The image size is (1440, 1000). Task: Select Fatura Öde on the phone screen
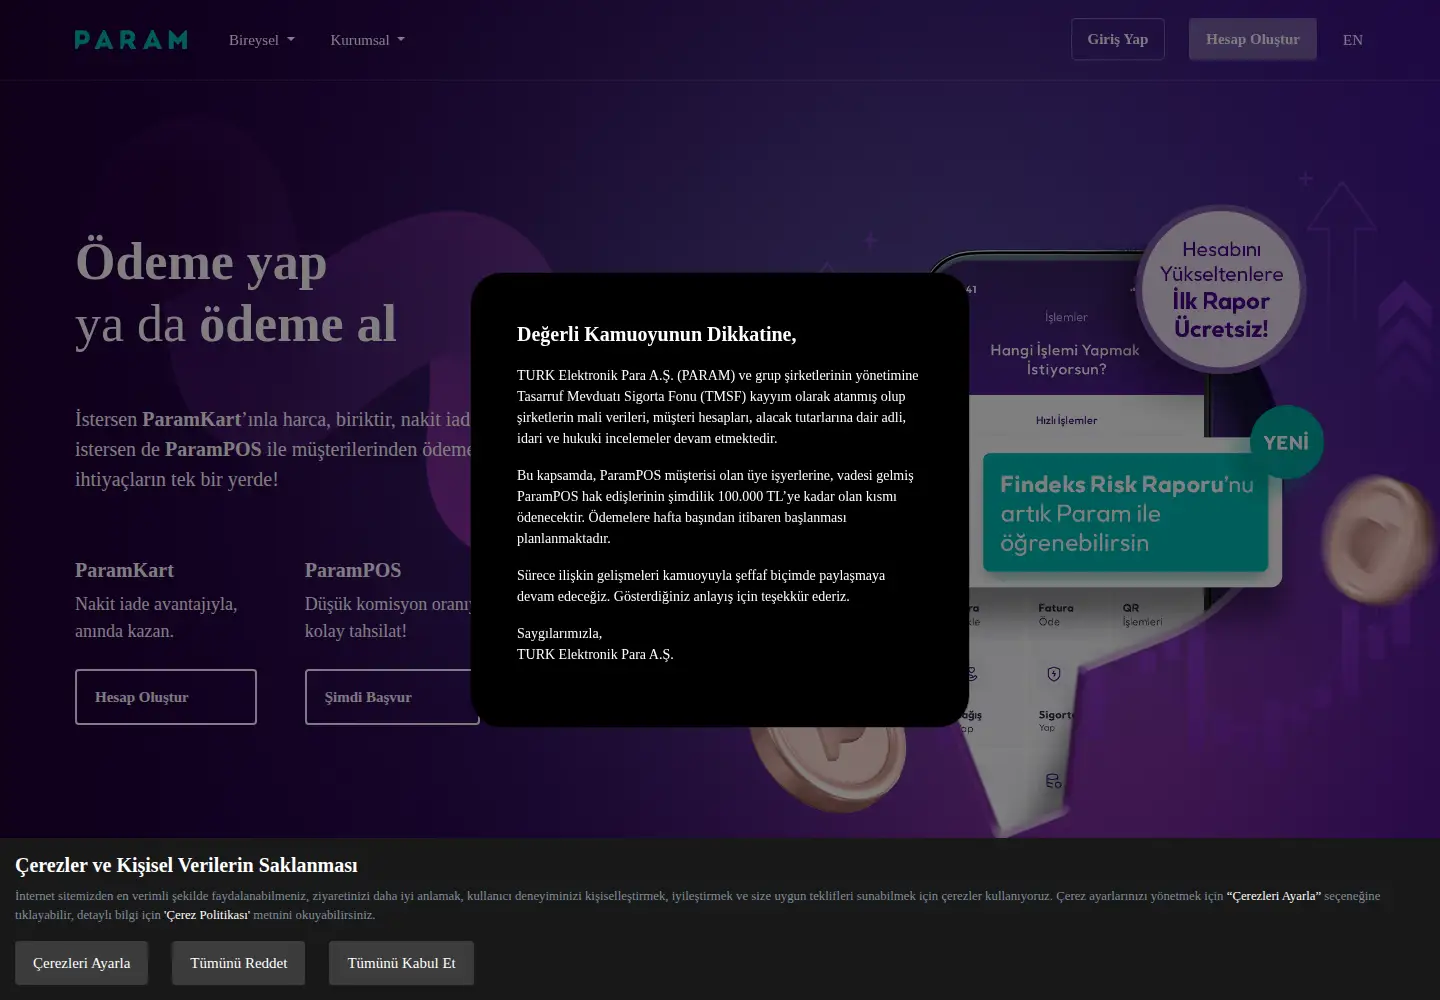pos(1055,615)
